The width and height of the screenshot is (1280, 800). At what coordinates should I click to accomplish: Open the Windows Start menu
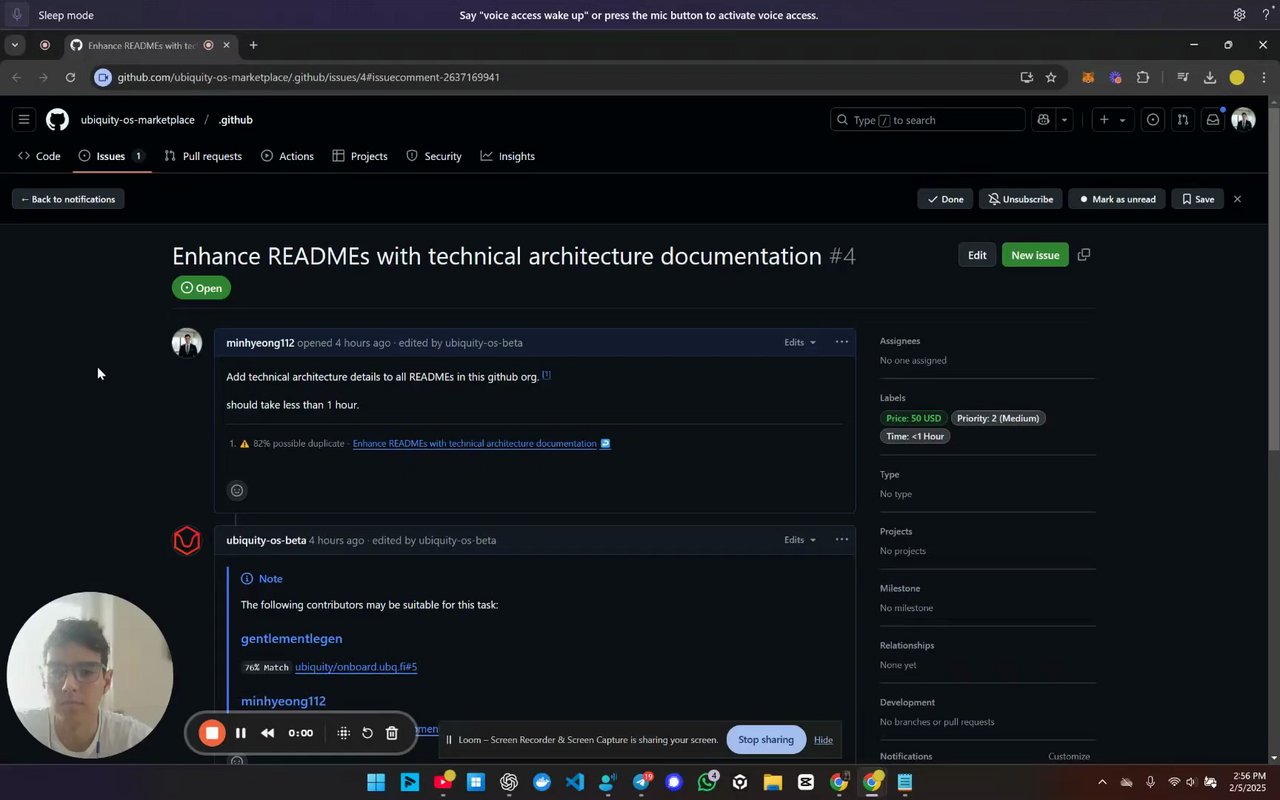point(376,782)
